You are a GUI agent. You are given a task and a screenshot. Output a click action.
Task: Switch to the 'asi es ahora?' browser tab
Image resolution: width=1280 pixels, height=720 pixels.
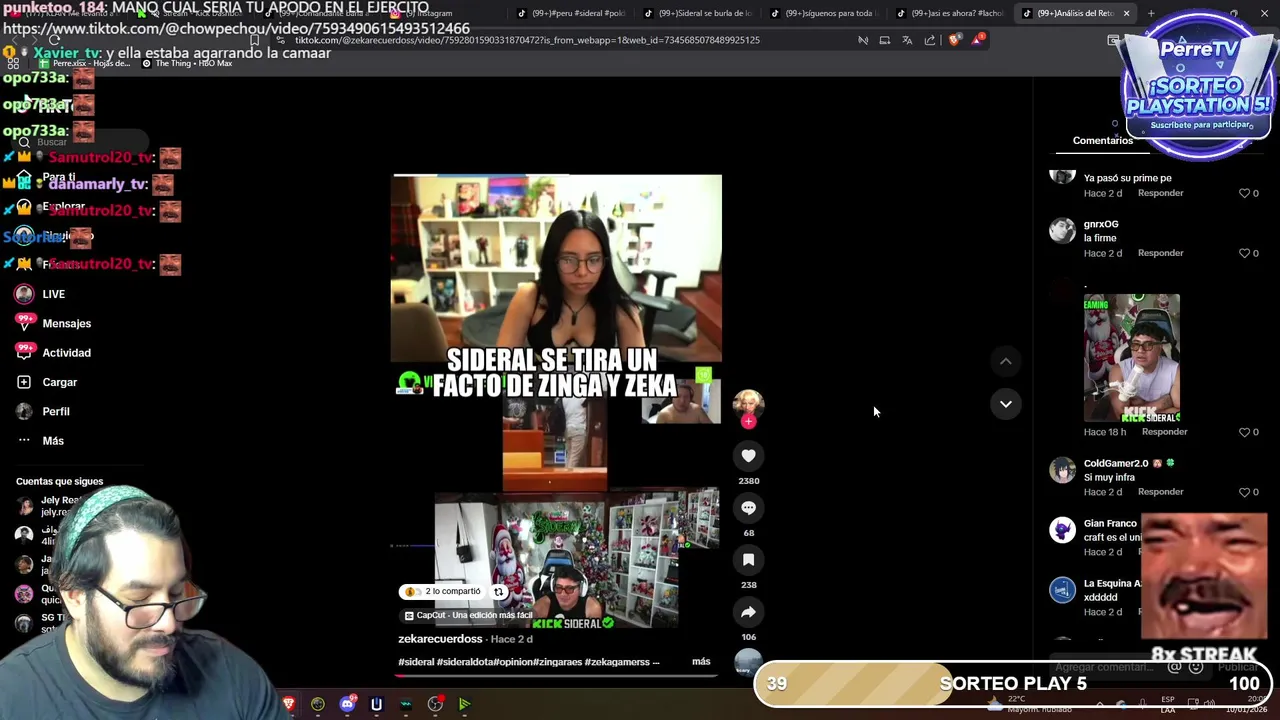click(x=950, y=13)
